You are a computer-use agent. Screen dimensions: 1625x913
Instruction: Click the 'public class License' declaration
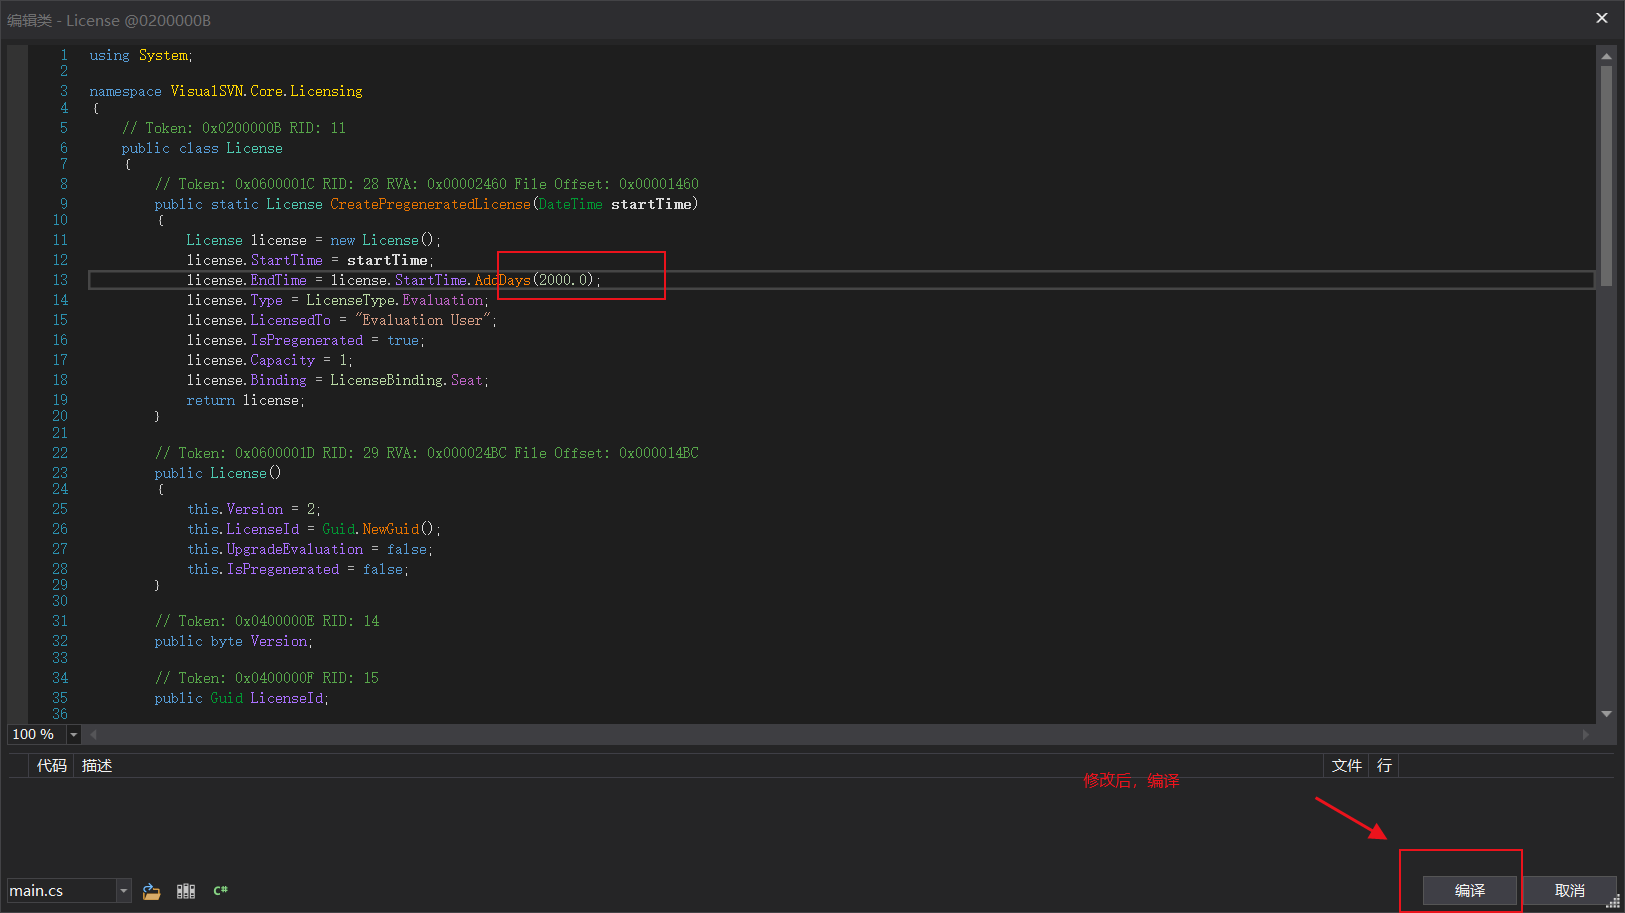click(202, 148)
